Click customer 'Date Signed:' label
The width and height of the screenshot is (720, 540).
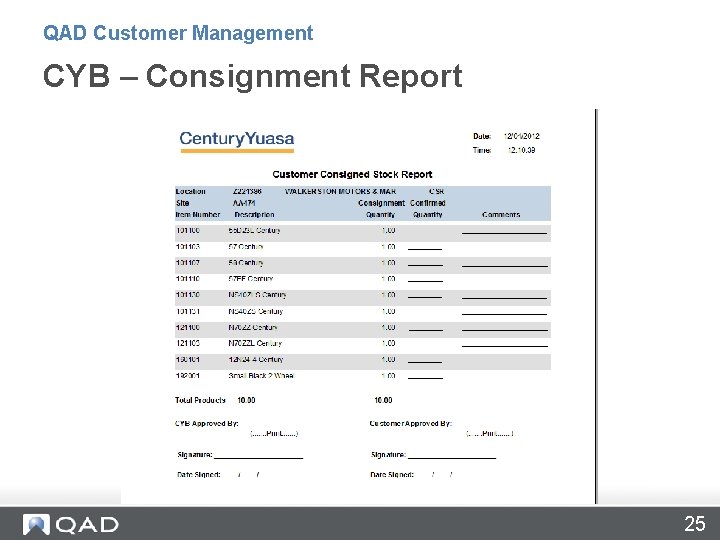pyautogui.click(x=392, y=475)
